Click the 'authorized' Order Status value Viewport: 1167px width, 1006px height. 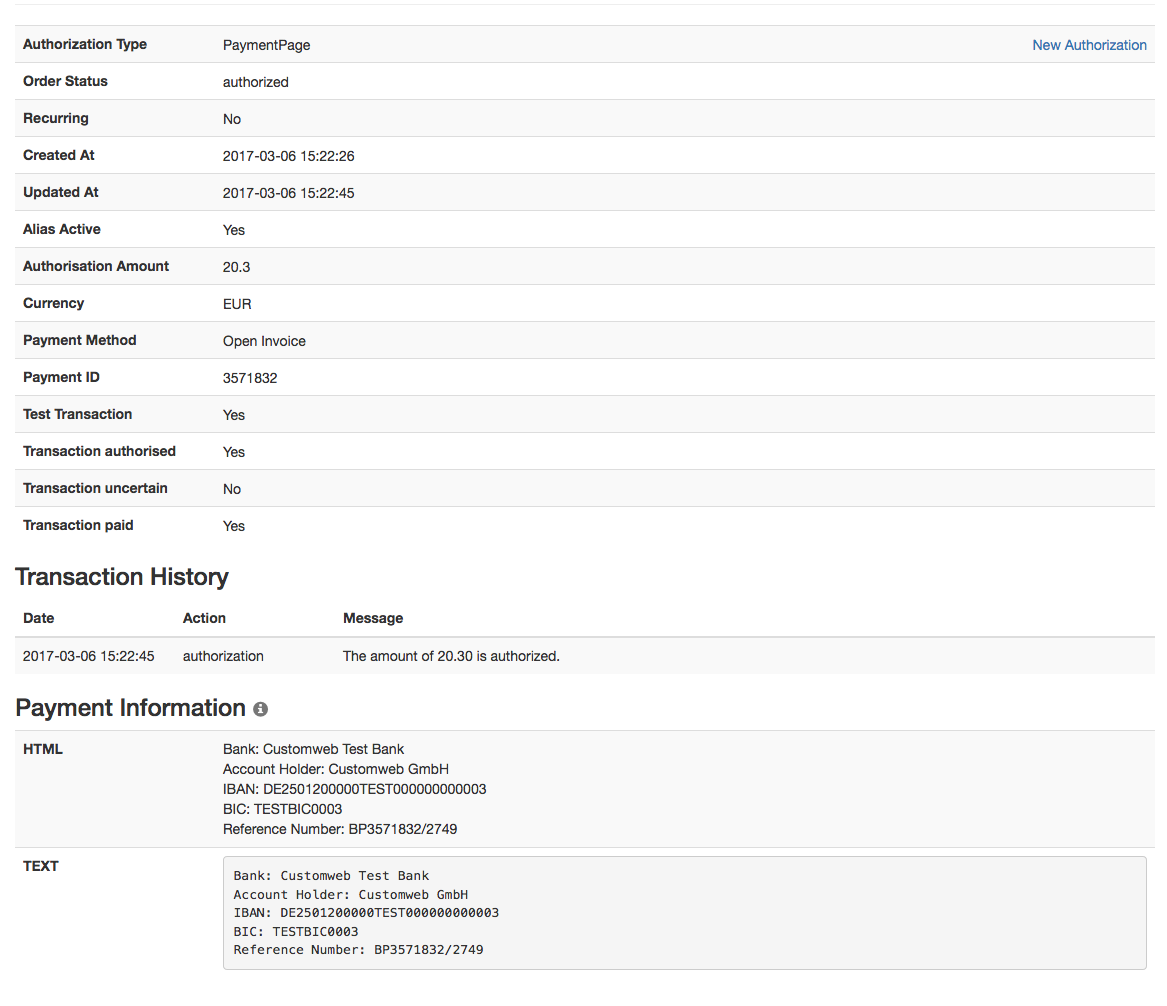pyautogui.click(x=255, y=82)
